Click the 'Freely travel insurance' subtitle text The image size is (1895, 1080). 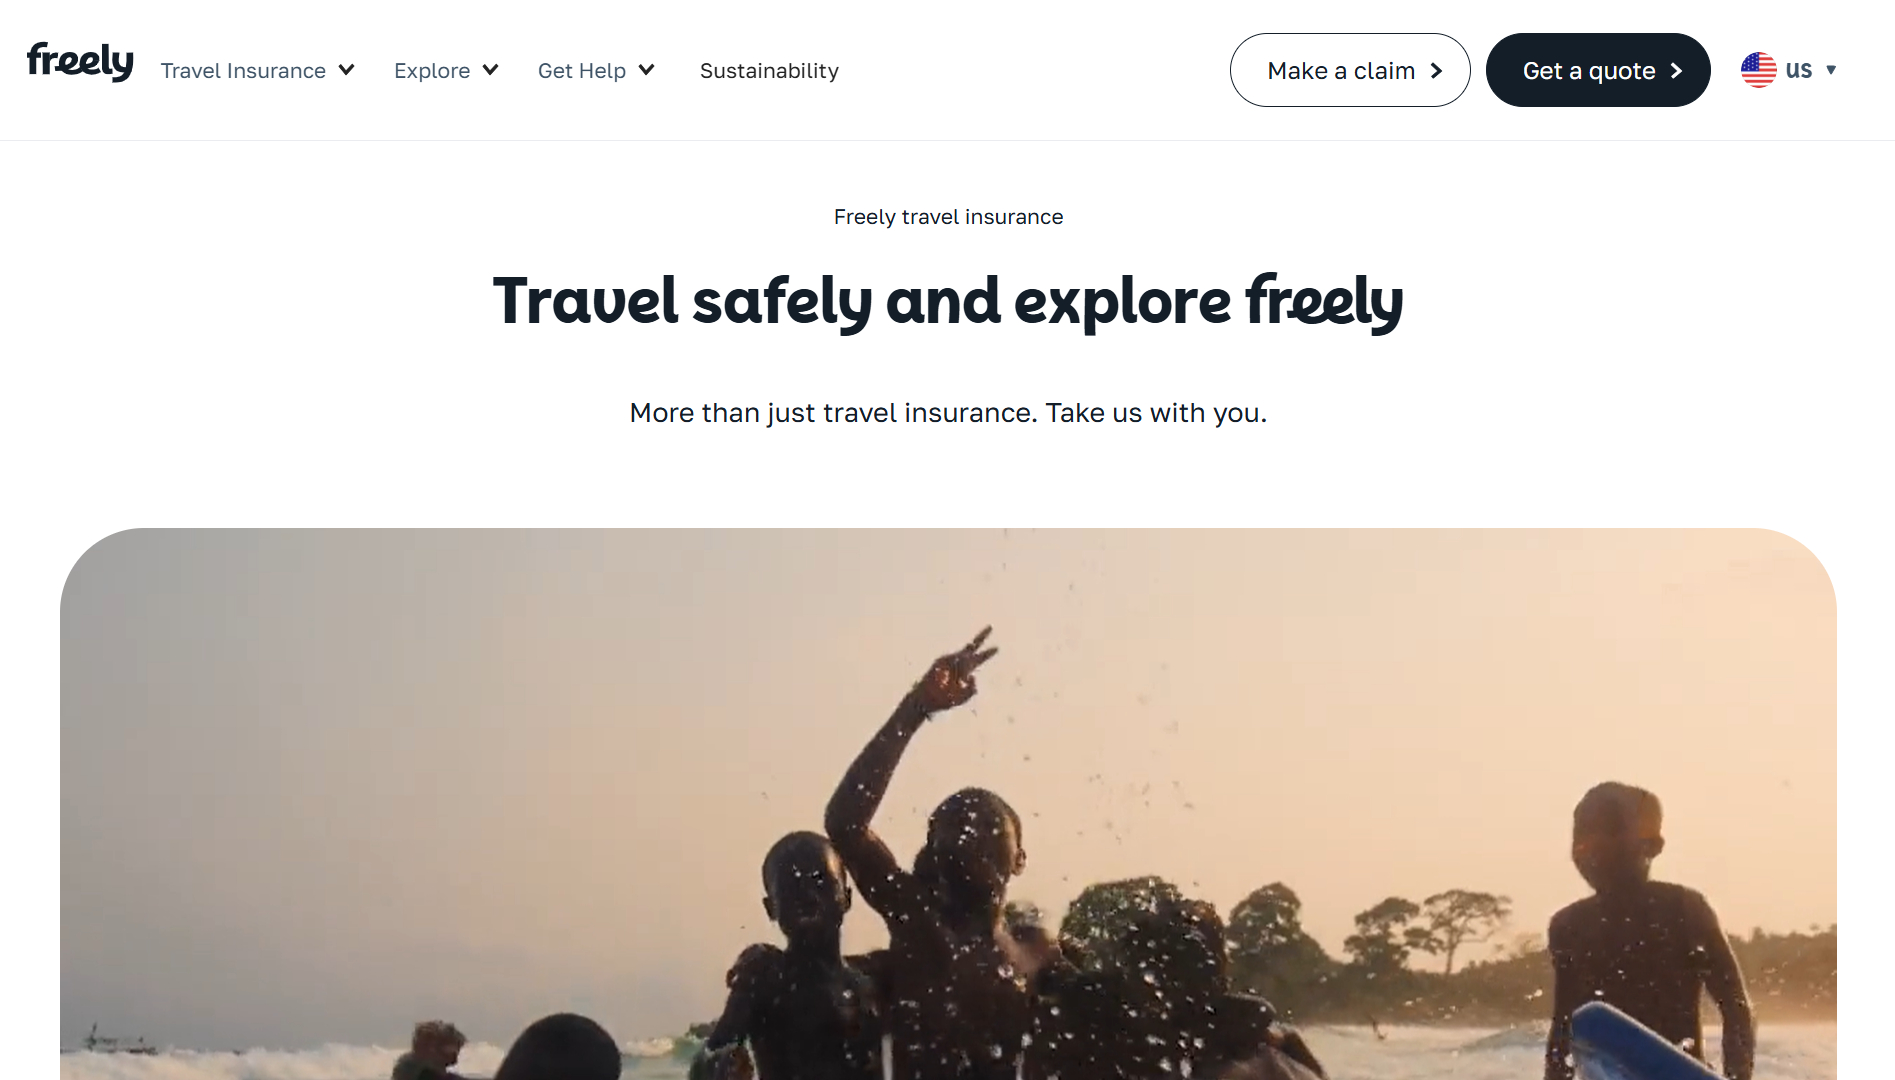tap(948, 217)
